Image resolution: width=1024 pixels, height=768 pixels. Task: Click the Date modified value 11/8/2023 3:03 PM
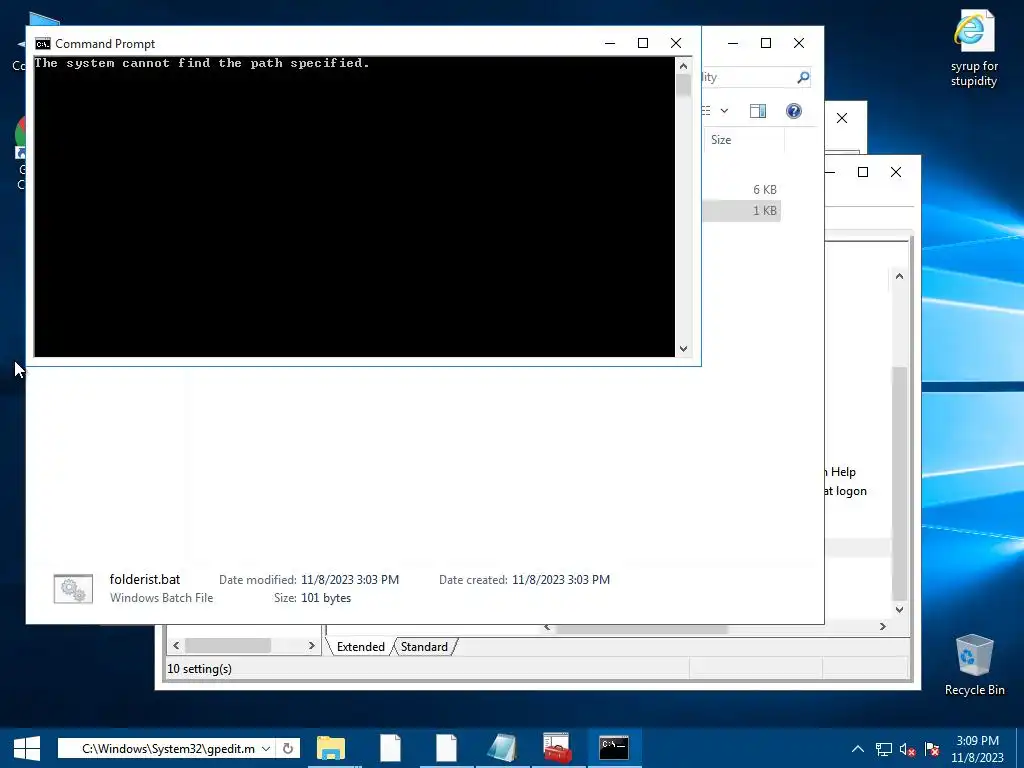[349, 579]
